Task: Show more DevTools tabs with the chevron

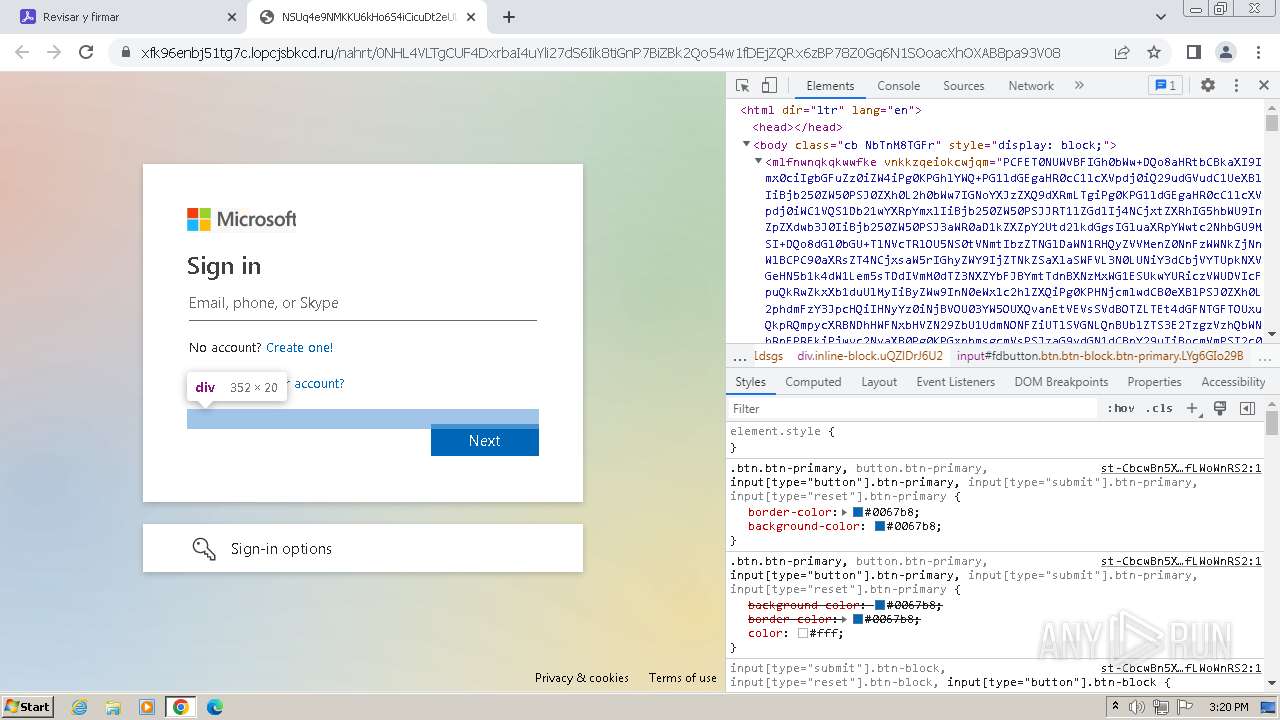Action: (1079, 86)
